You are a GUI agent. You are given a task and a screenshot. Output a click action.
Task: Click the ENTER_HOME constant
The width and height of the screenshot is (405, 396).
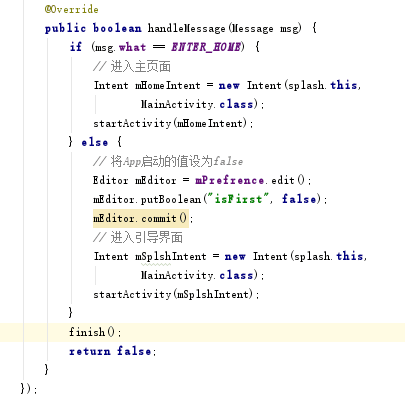click(206, 47)
